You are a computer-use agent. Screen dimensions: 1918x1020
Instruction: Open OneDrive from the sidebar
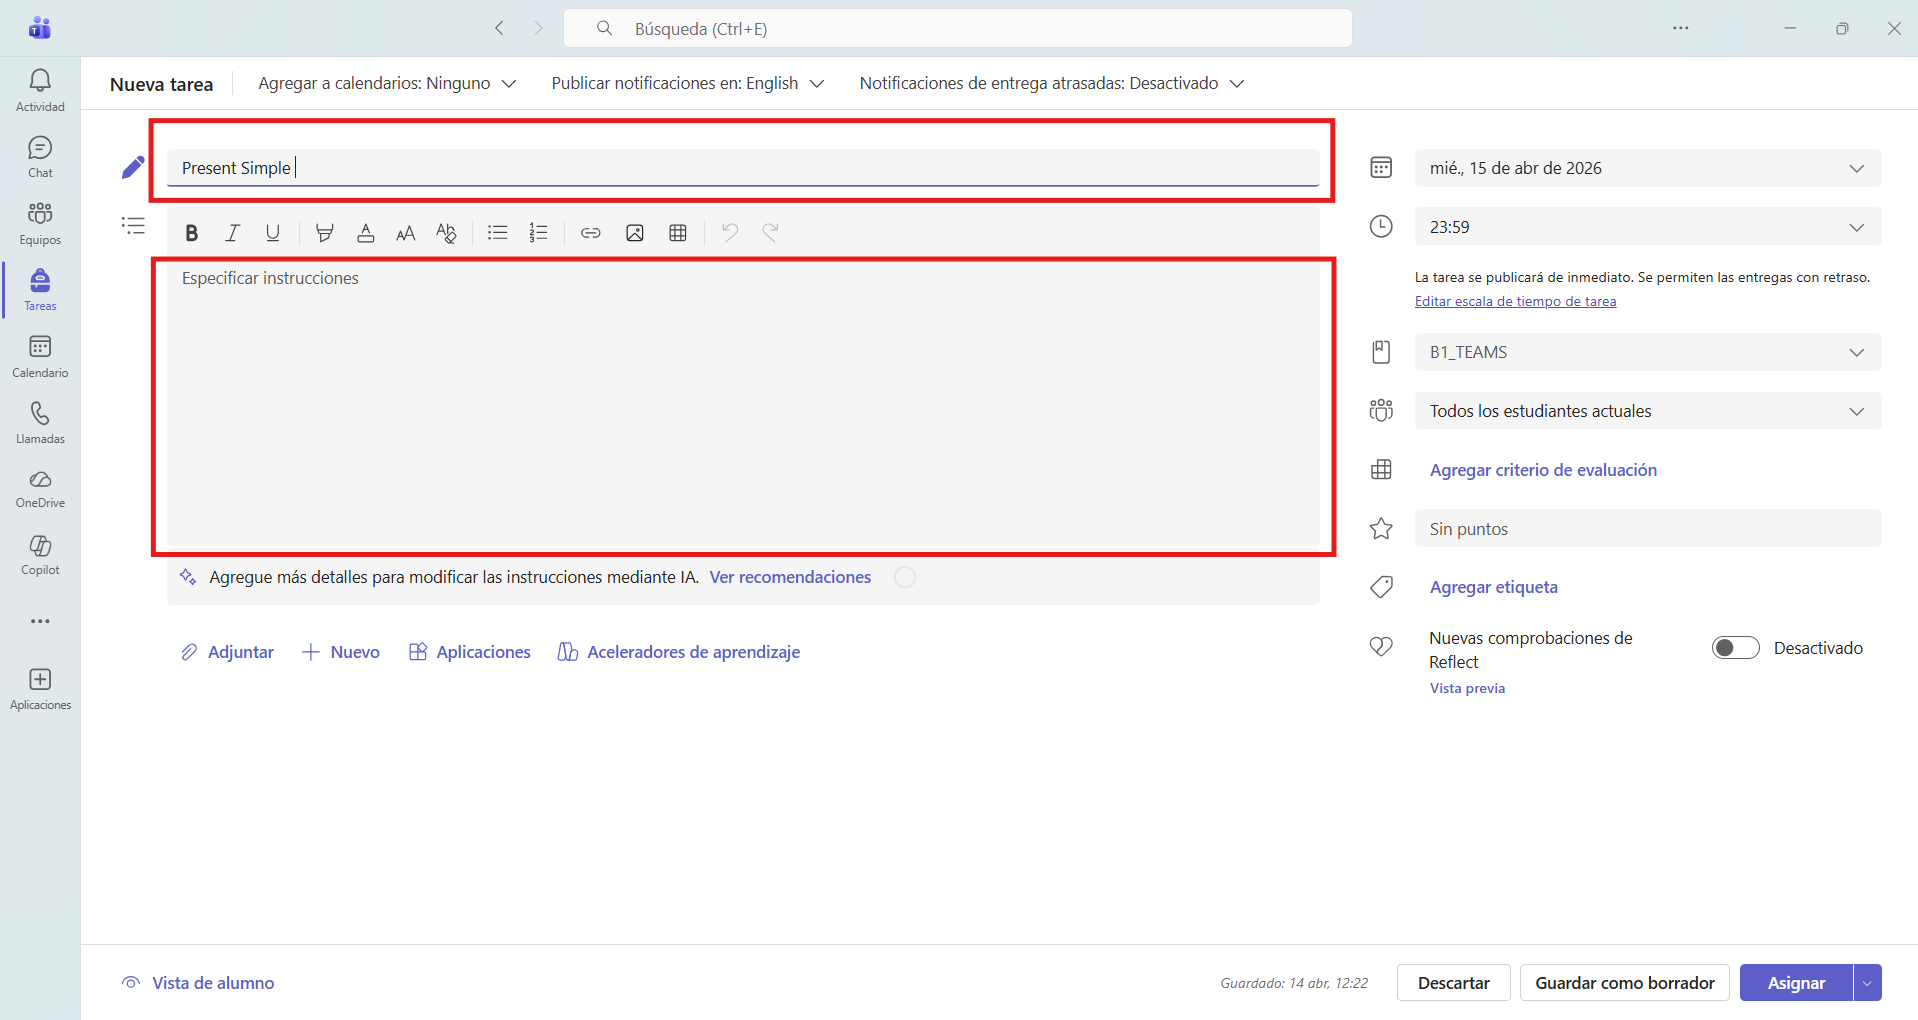tap(40, 488)
